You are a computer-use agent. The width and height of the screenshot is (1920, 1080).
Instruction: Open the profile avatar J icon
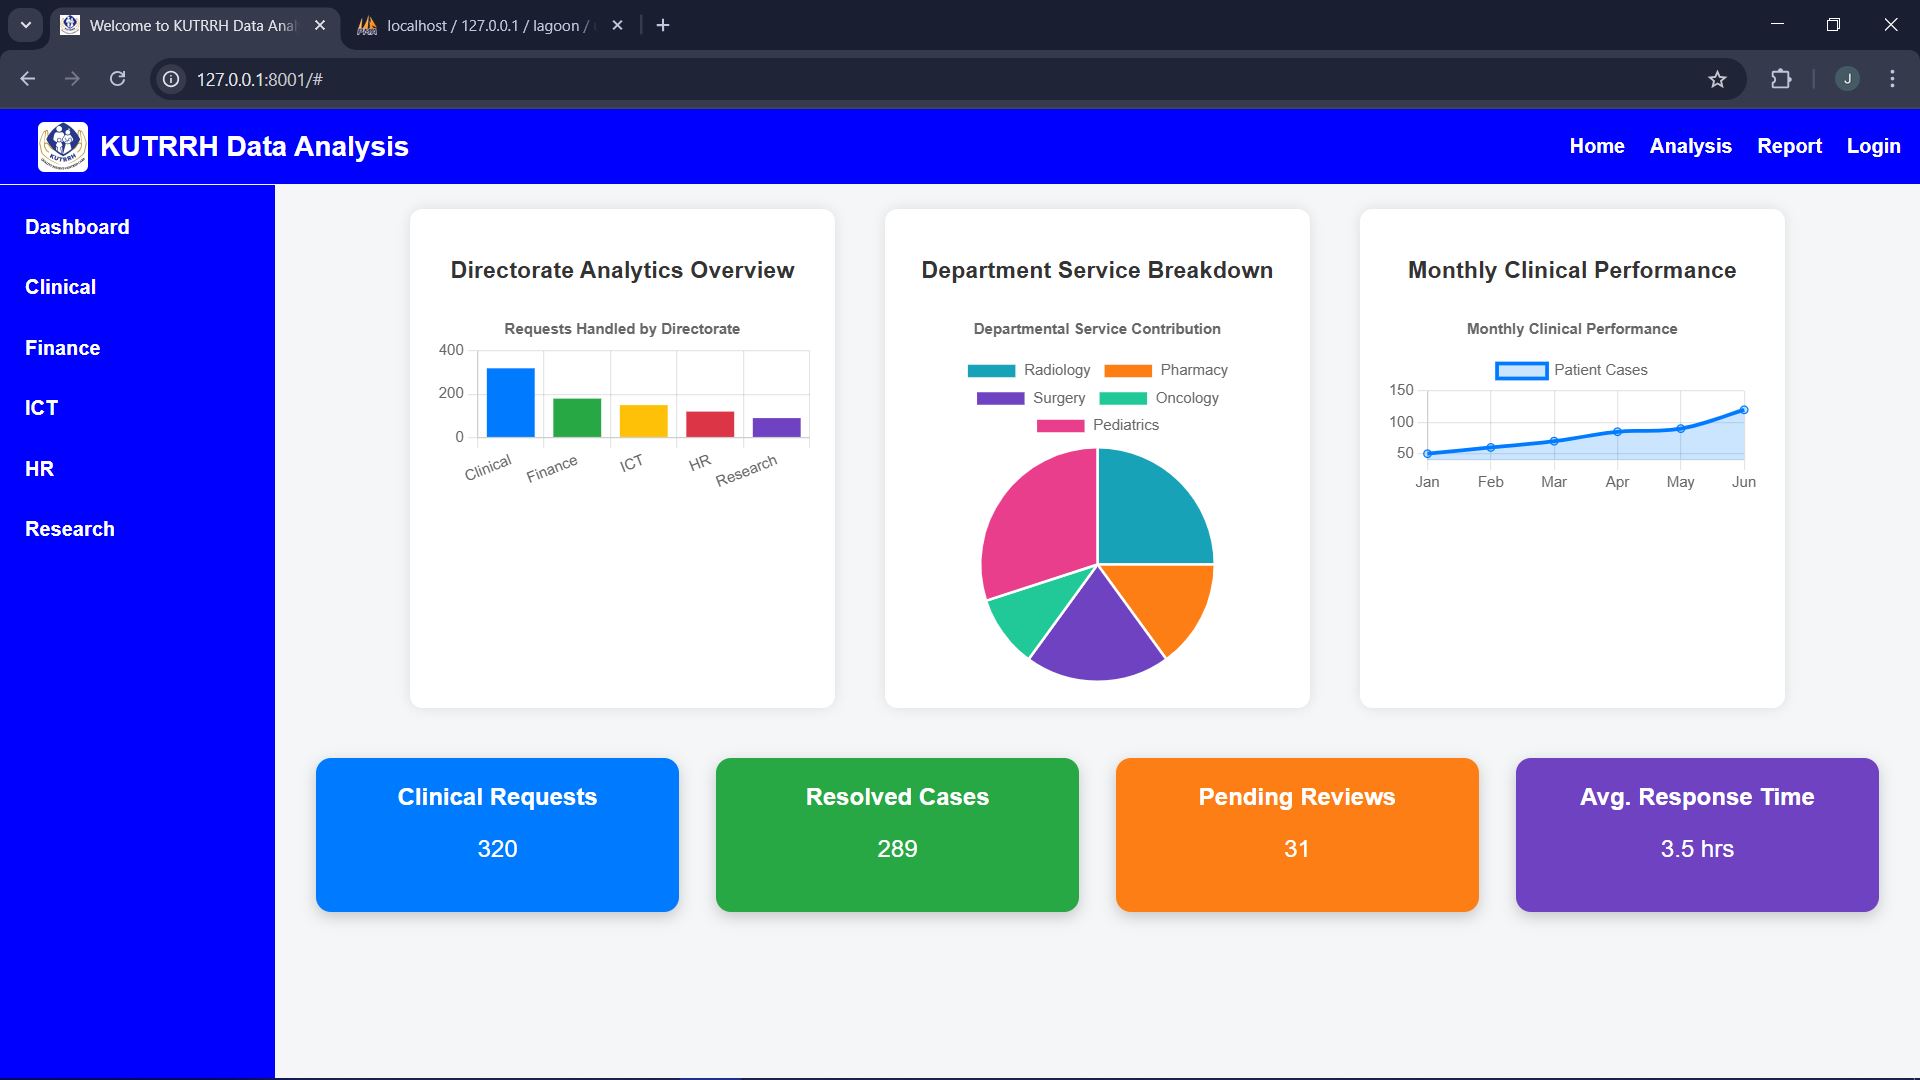(1847, 79)
